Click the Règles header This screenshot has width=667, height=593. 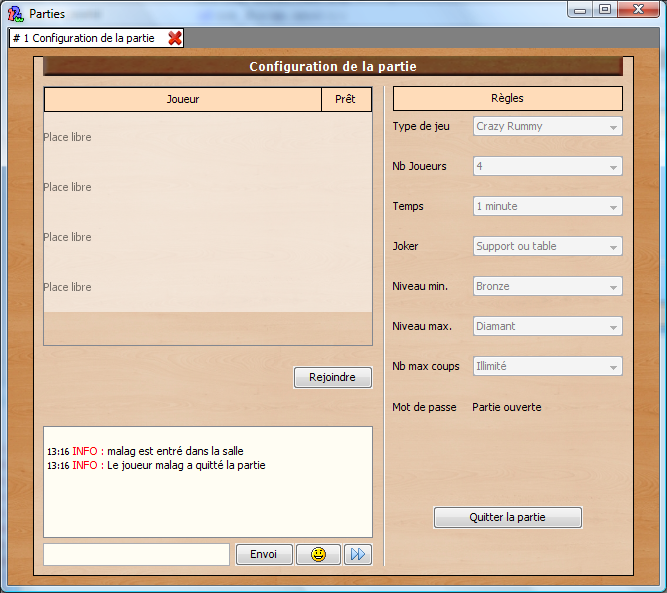[507, 99]
